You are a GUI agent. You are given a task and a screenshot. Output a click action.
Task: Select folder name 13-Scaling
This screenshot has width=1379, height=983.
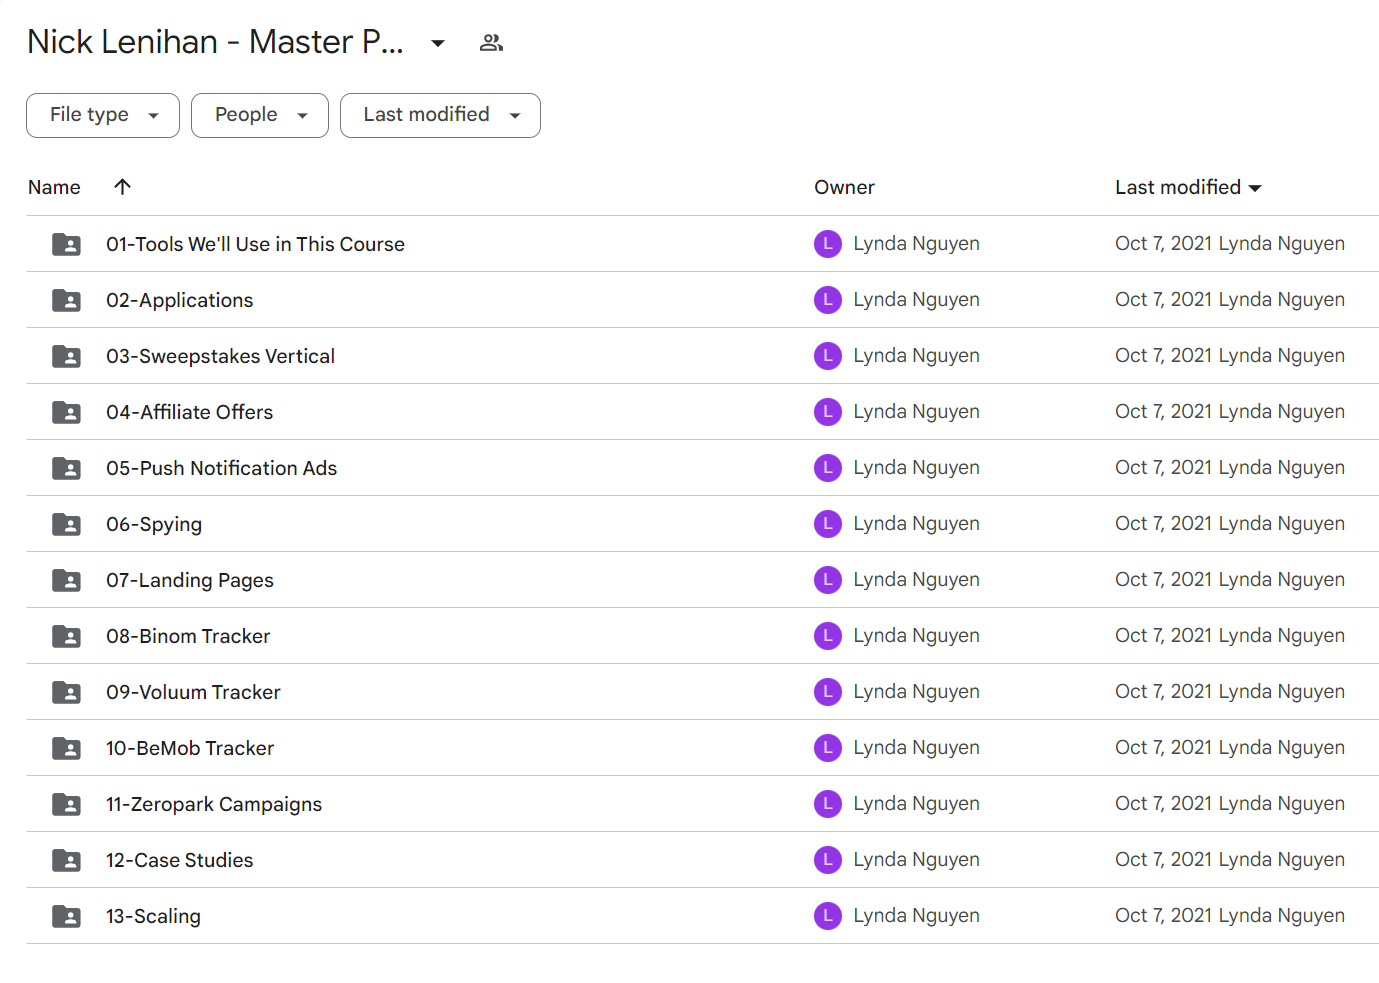point(153,916)
